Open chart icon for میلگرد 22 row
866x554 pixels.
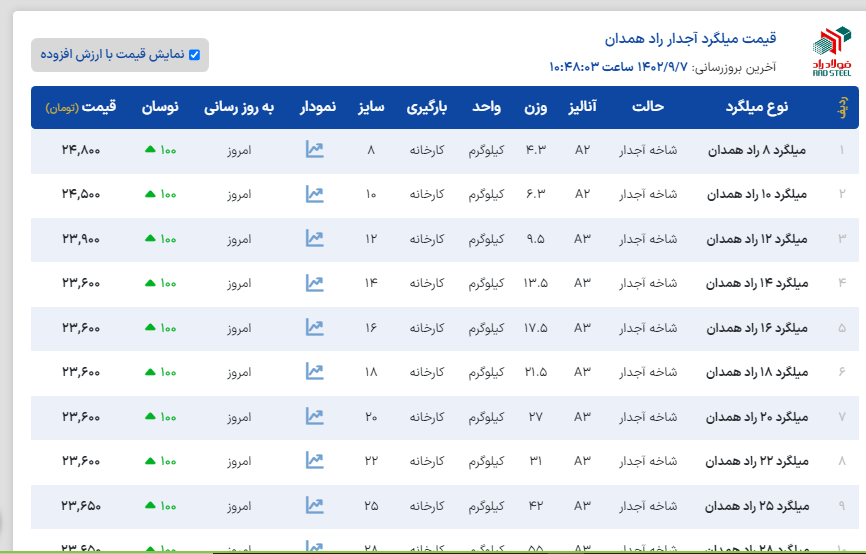click(315, 461)
